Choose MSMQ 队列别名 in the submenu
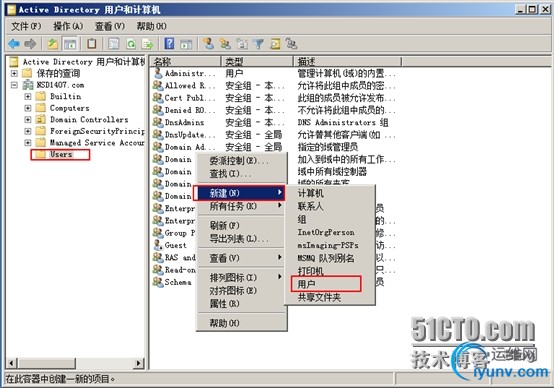 coord(330,258)
